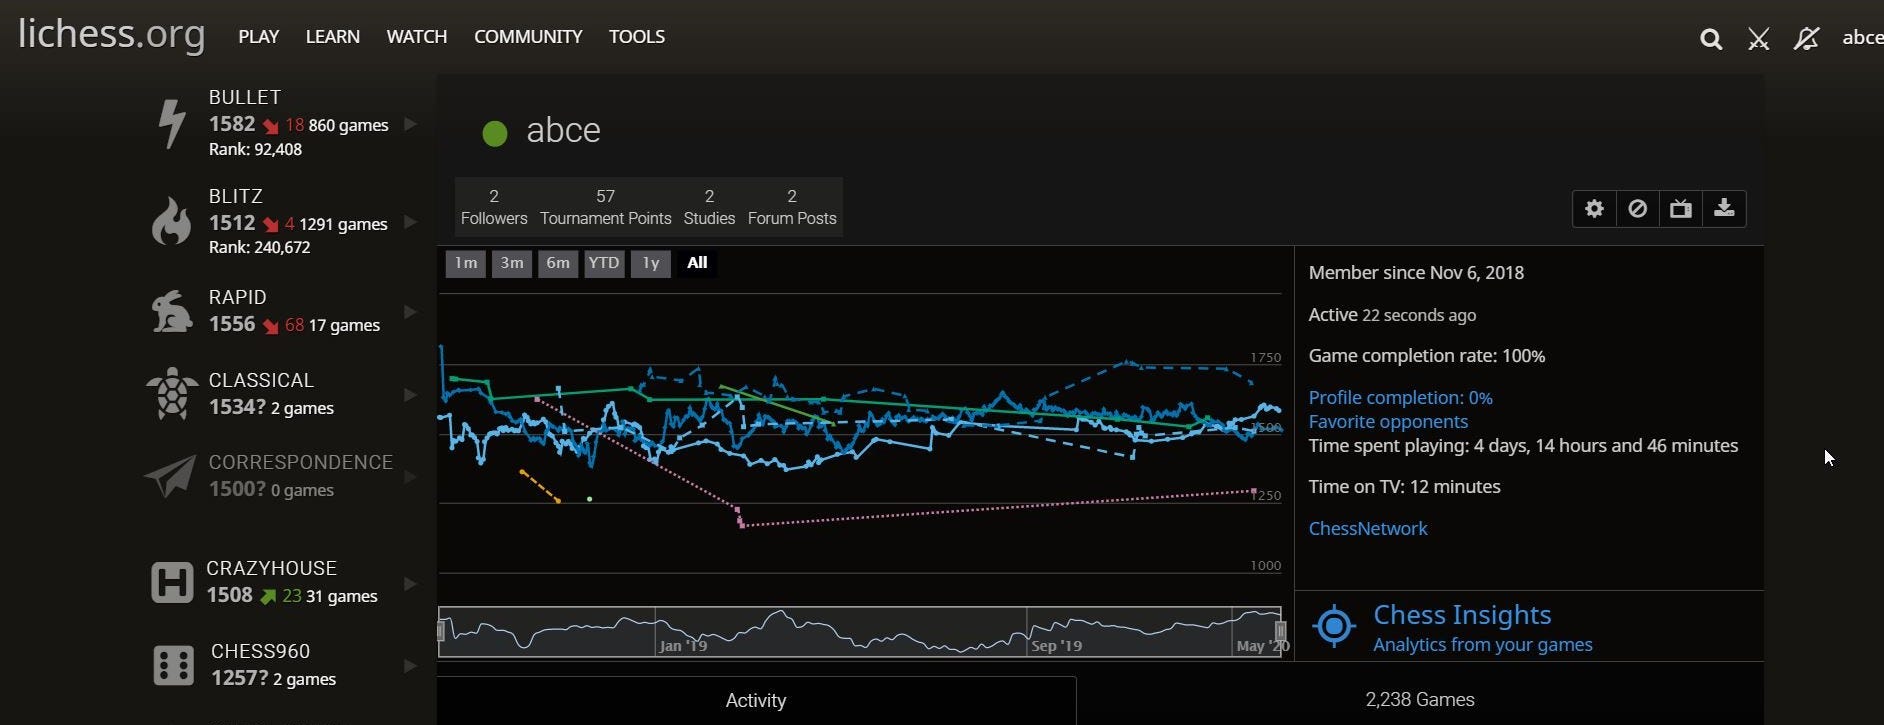Screen dimensions: 1884x725
Task: Click the Bullet lightning bolt icon
Action: (x=172, y=123)
